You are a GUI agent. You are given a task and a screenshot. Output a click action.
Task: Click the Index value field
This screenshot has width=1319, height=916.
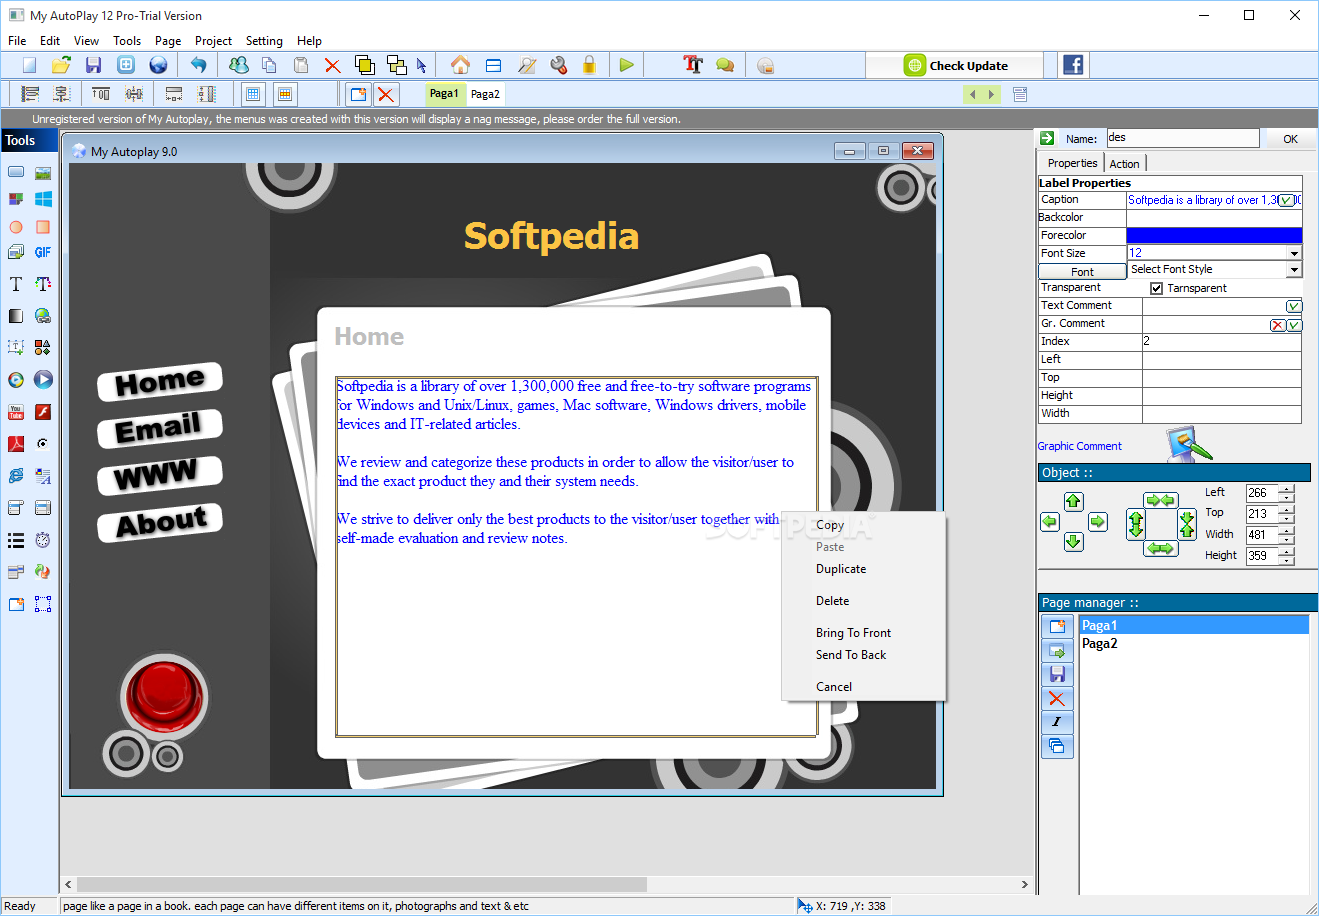click(x=1222, y=342)
